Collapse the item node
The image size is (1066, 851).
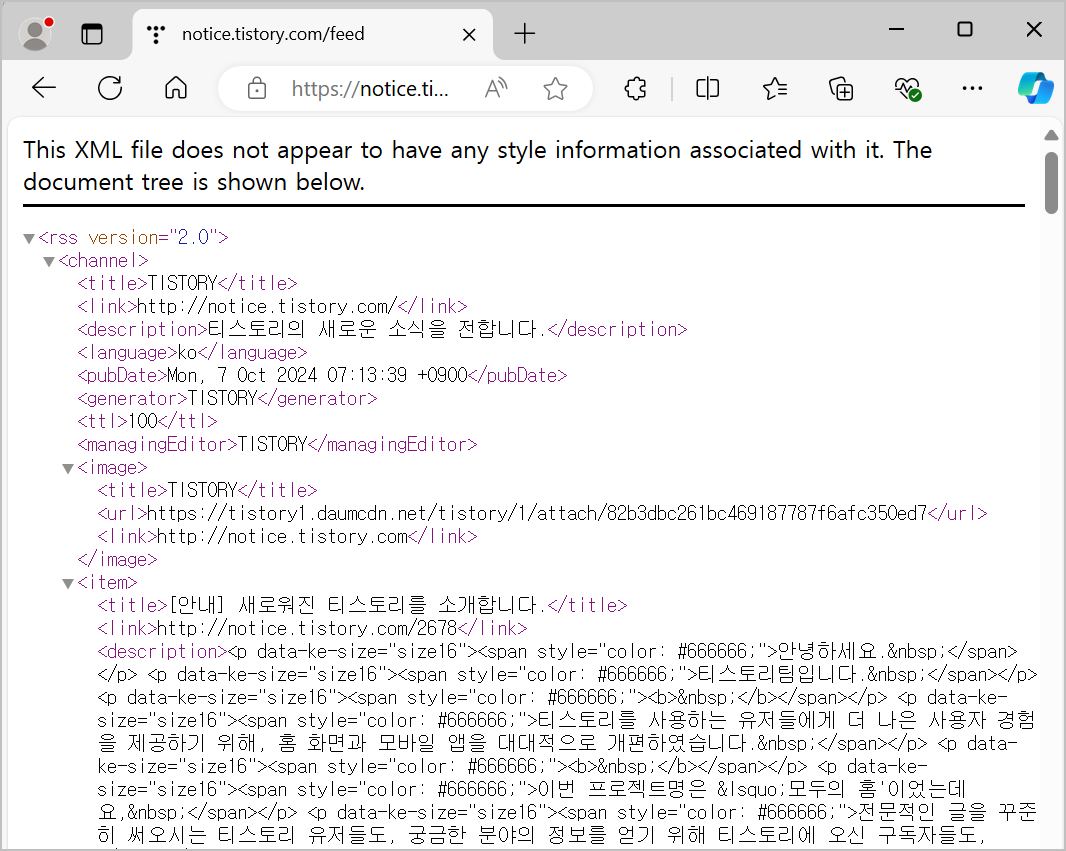(x=68, y=584)
